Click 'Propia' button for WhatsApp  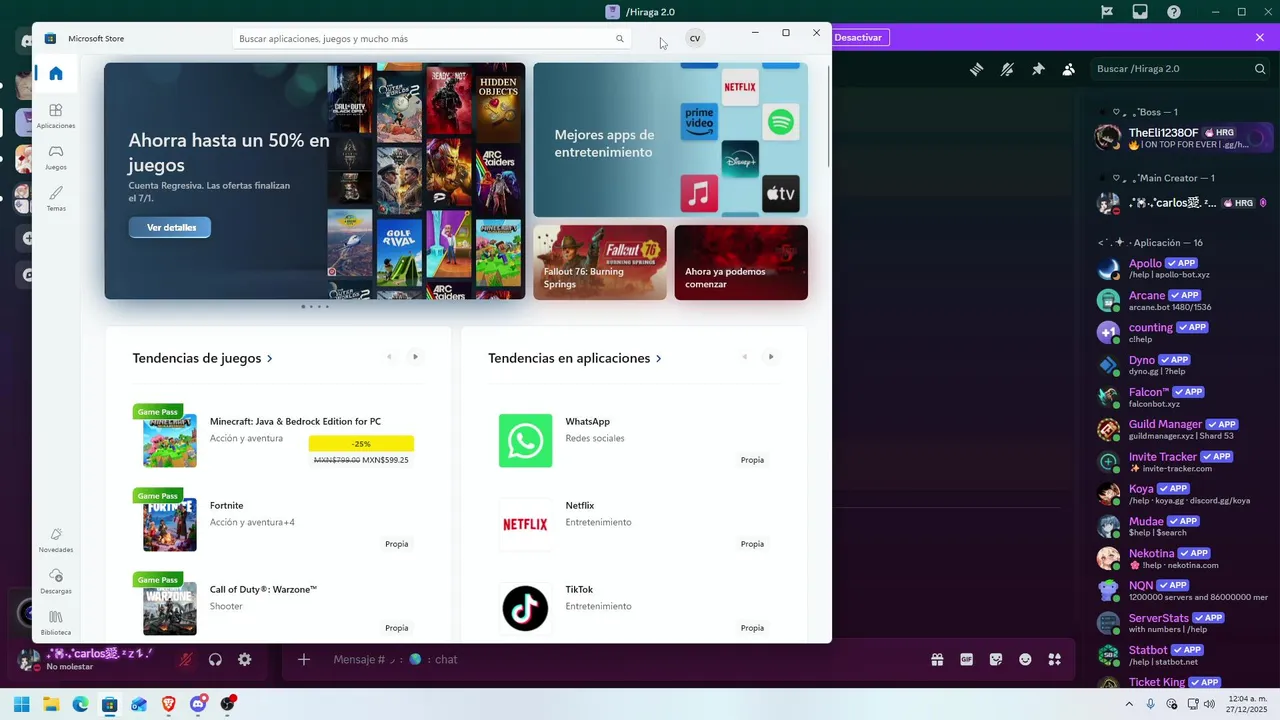pos(752,460)
